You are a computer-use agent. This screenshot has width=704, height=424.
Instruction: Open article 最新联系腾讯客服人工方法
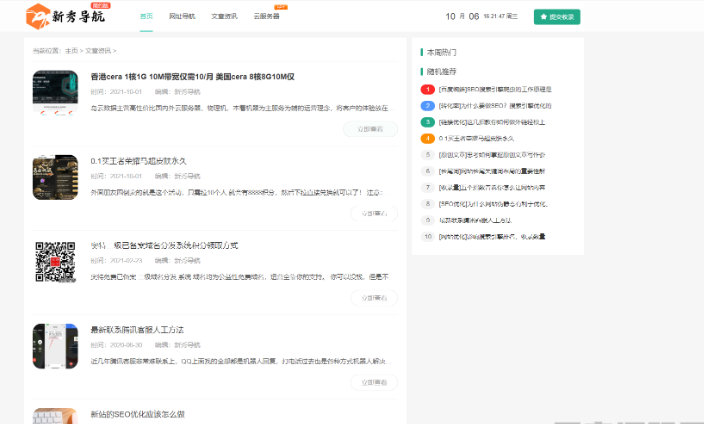[x=137, y=330]
